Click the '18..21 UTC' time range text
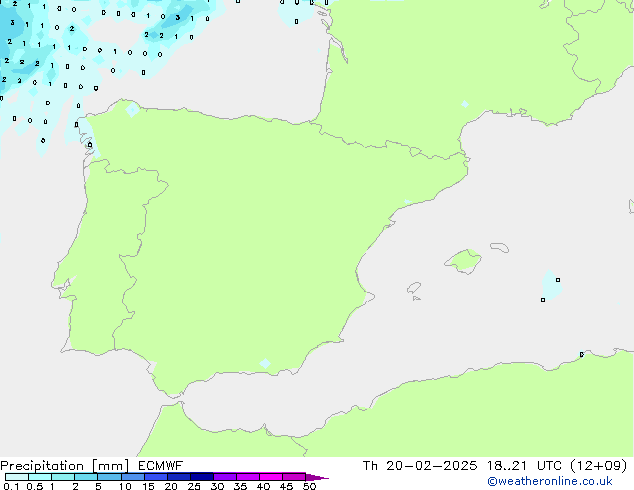The width and height of the screenshot is (634, 490). point(524,466)
